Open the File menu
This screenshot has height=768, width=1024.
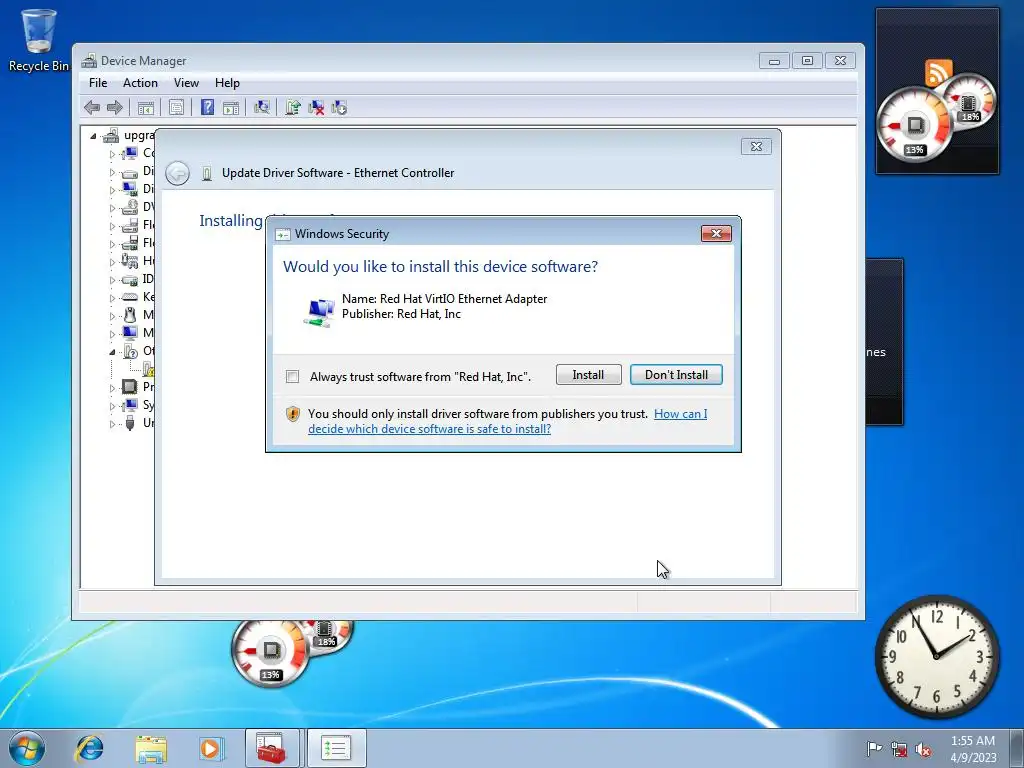(98, 83)
